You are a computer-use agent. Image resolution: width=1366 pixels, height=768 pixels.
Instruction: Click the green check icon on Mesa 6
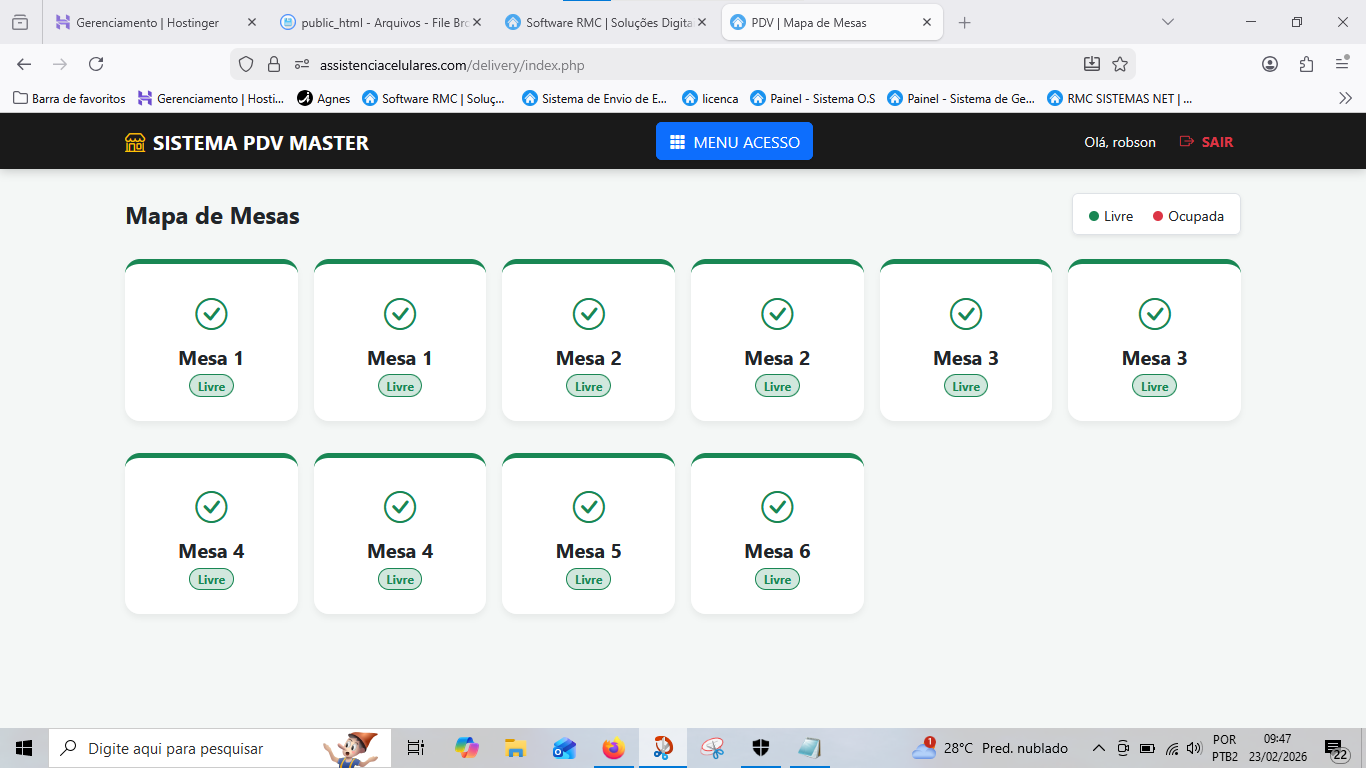point(777,507)
